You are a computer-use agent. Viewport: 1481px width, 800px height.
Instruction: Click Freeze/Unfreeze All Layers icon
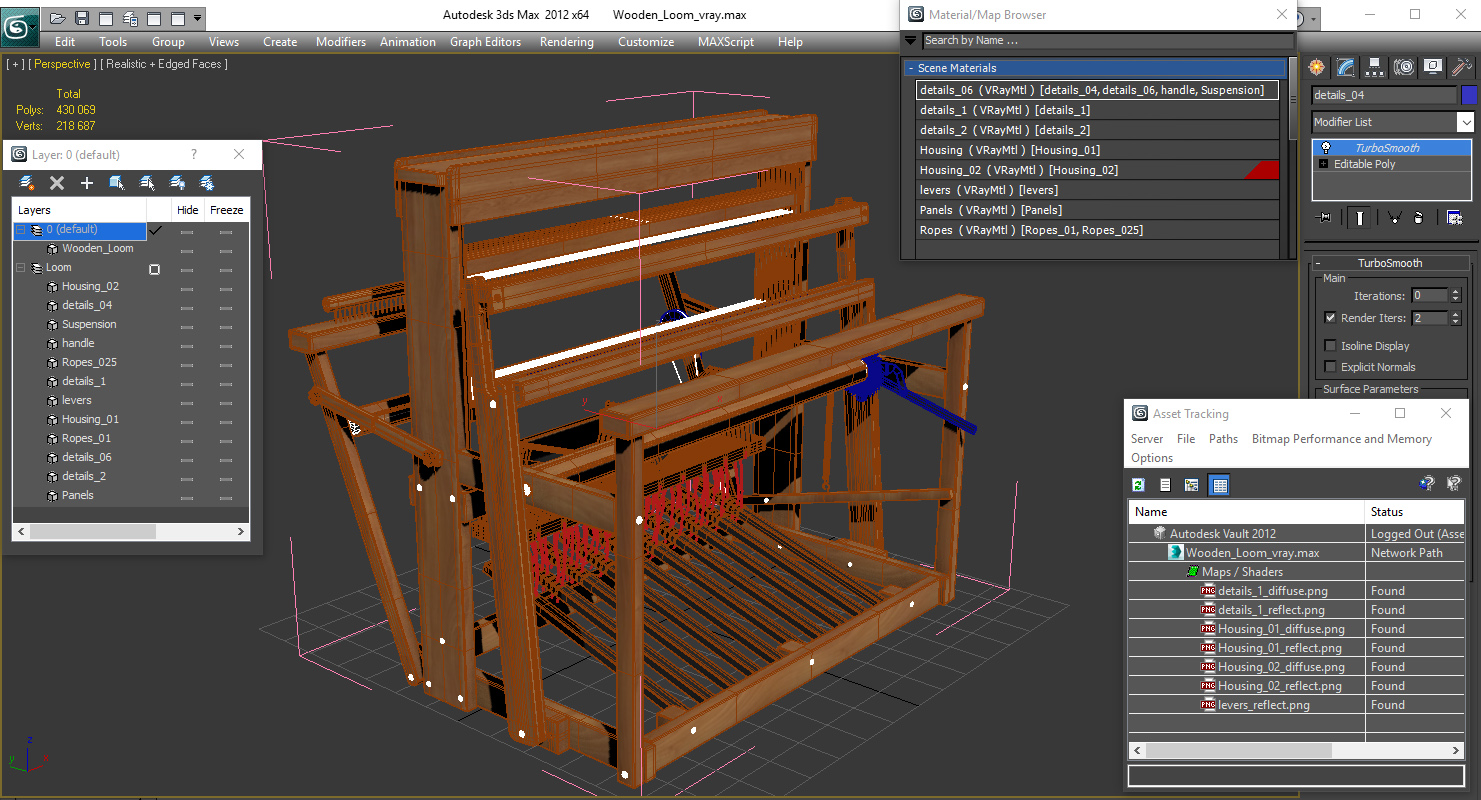point(207,183)
